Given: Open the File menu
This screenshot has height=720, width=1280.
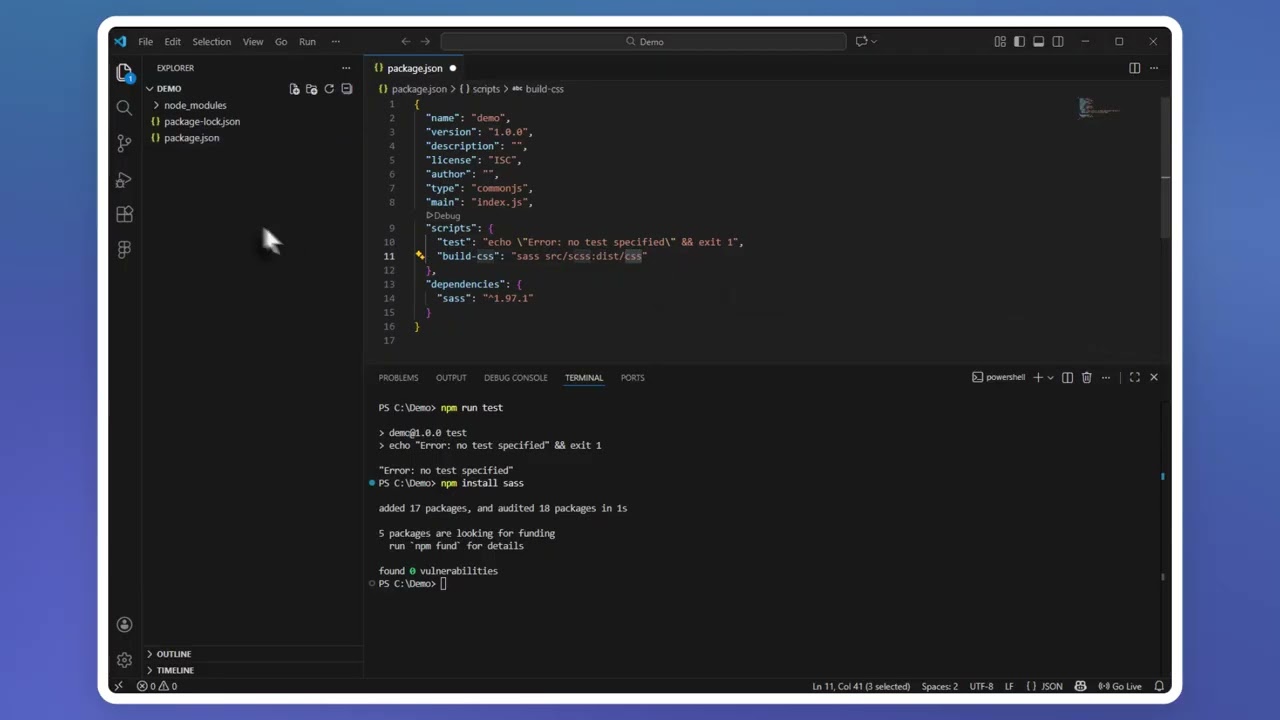Looking at the screenshot, I should coord(146,41).
